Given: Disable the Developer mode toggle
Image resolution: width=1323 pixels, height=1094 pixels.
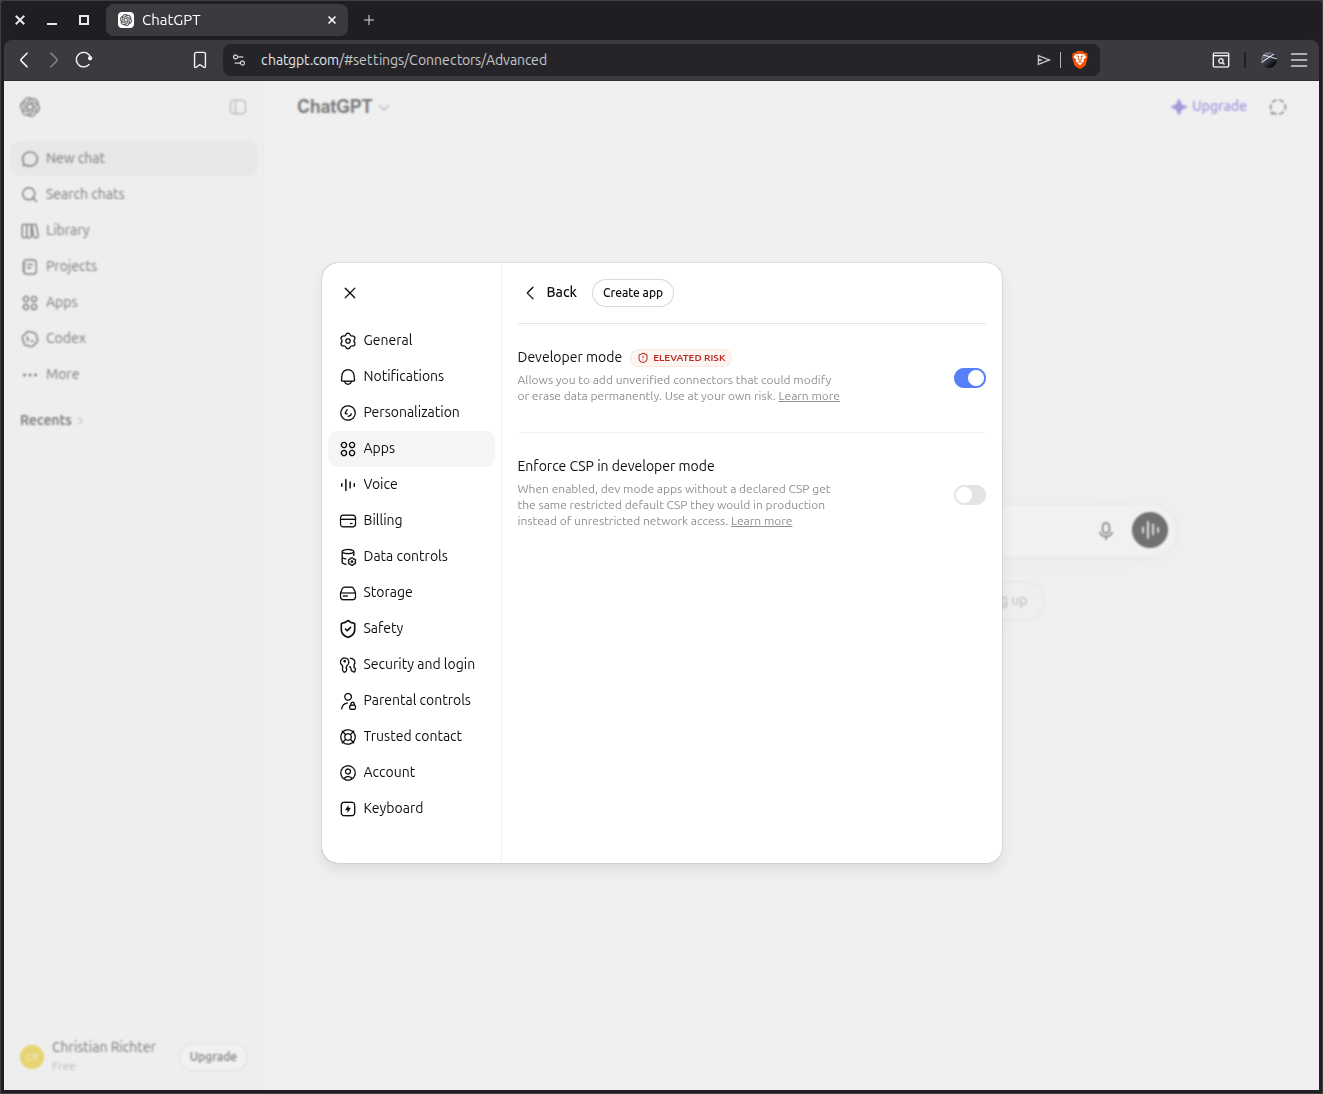Looking at the screenshot, I should coord(970,378).
